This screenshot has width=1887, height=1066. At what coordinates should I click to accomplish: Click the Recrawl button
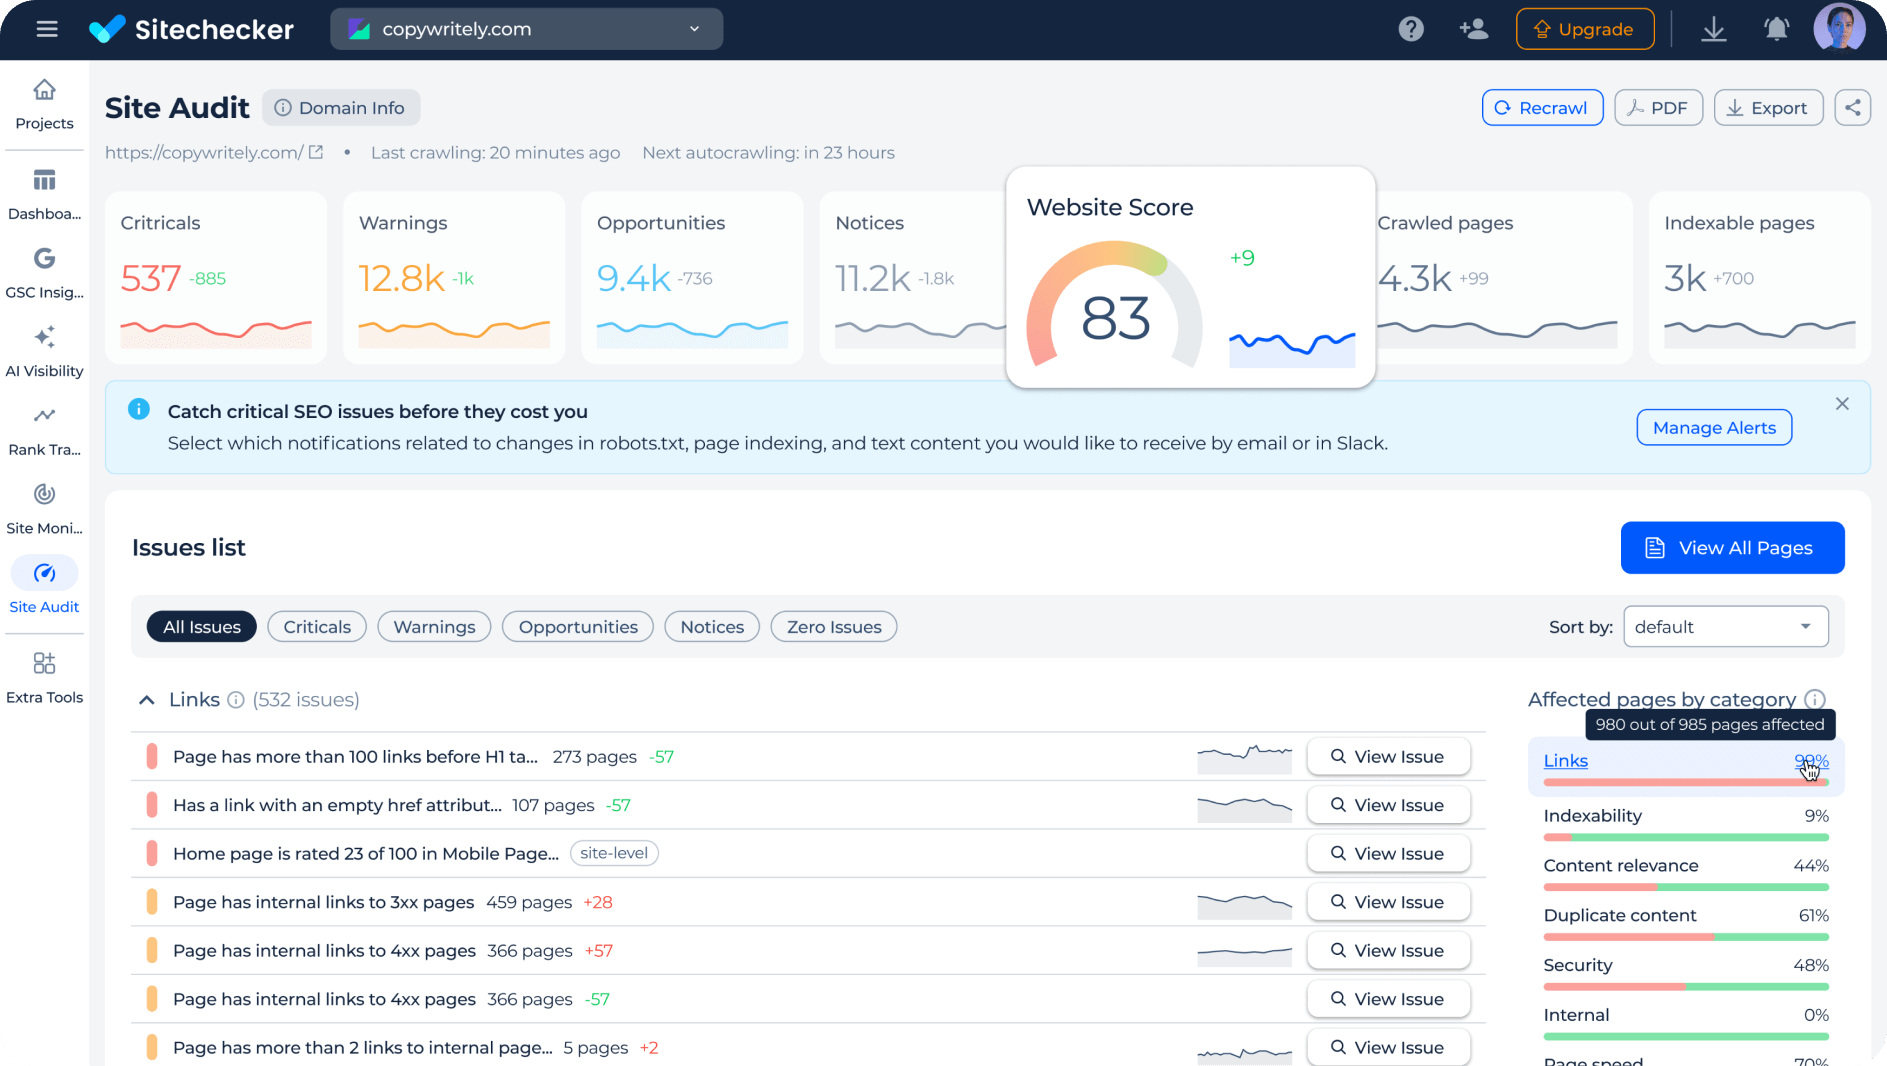click(1542, 108)
